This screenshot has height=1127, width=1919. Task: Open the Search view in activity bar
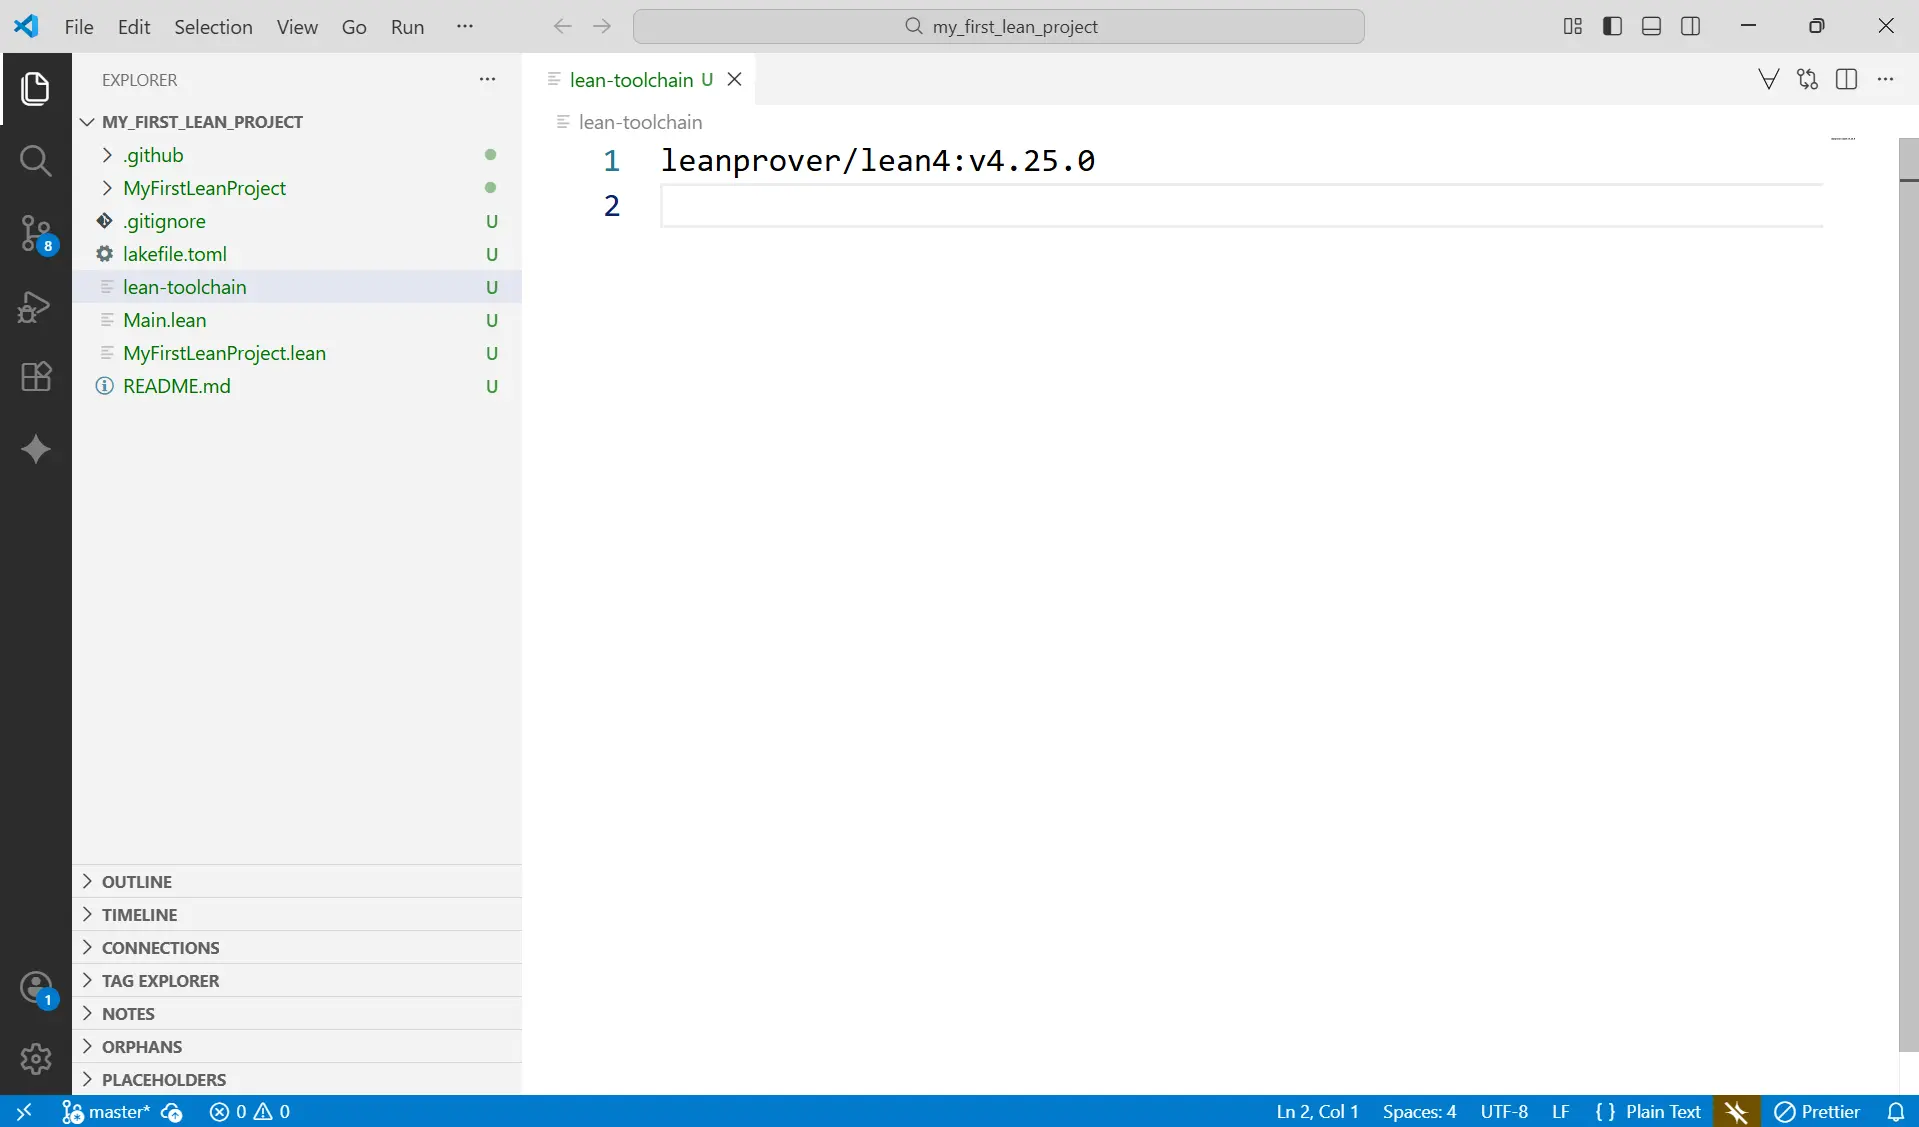tap(35, 160)
